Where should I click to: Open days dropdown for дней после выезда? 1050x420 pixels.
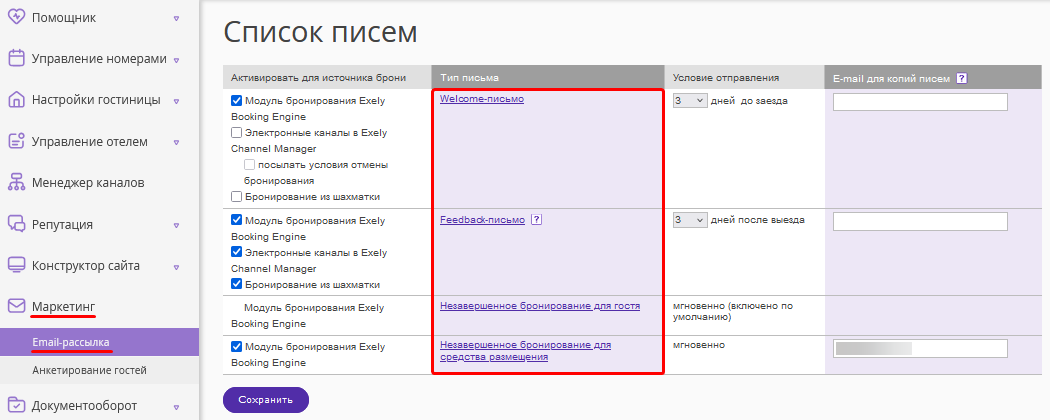click(690, 220)
